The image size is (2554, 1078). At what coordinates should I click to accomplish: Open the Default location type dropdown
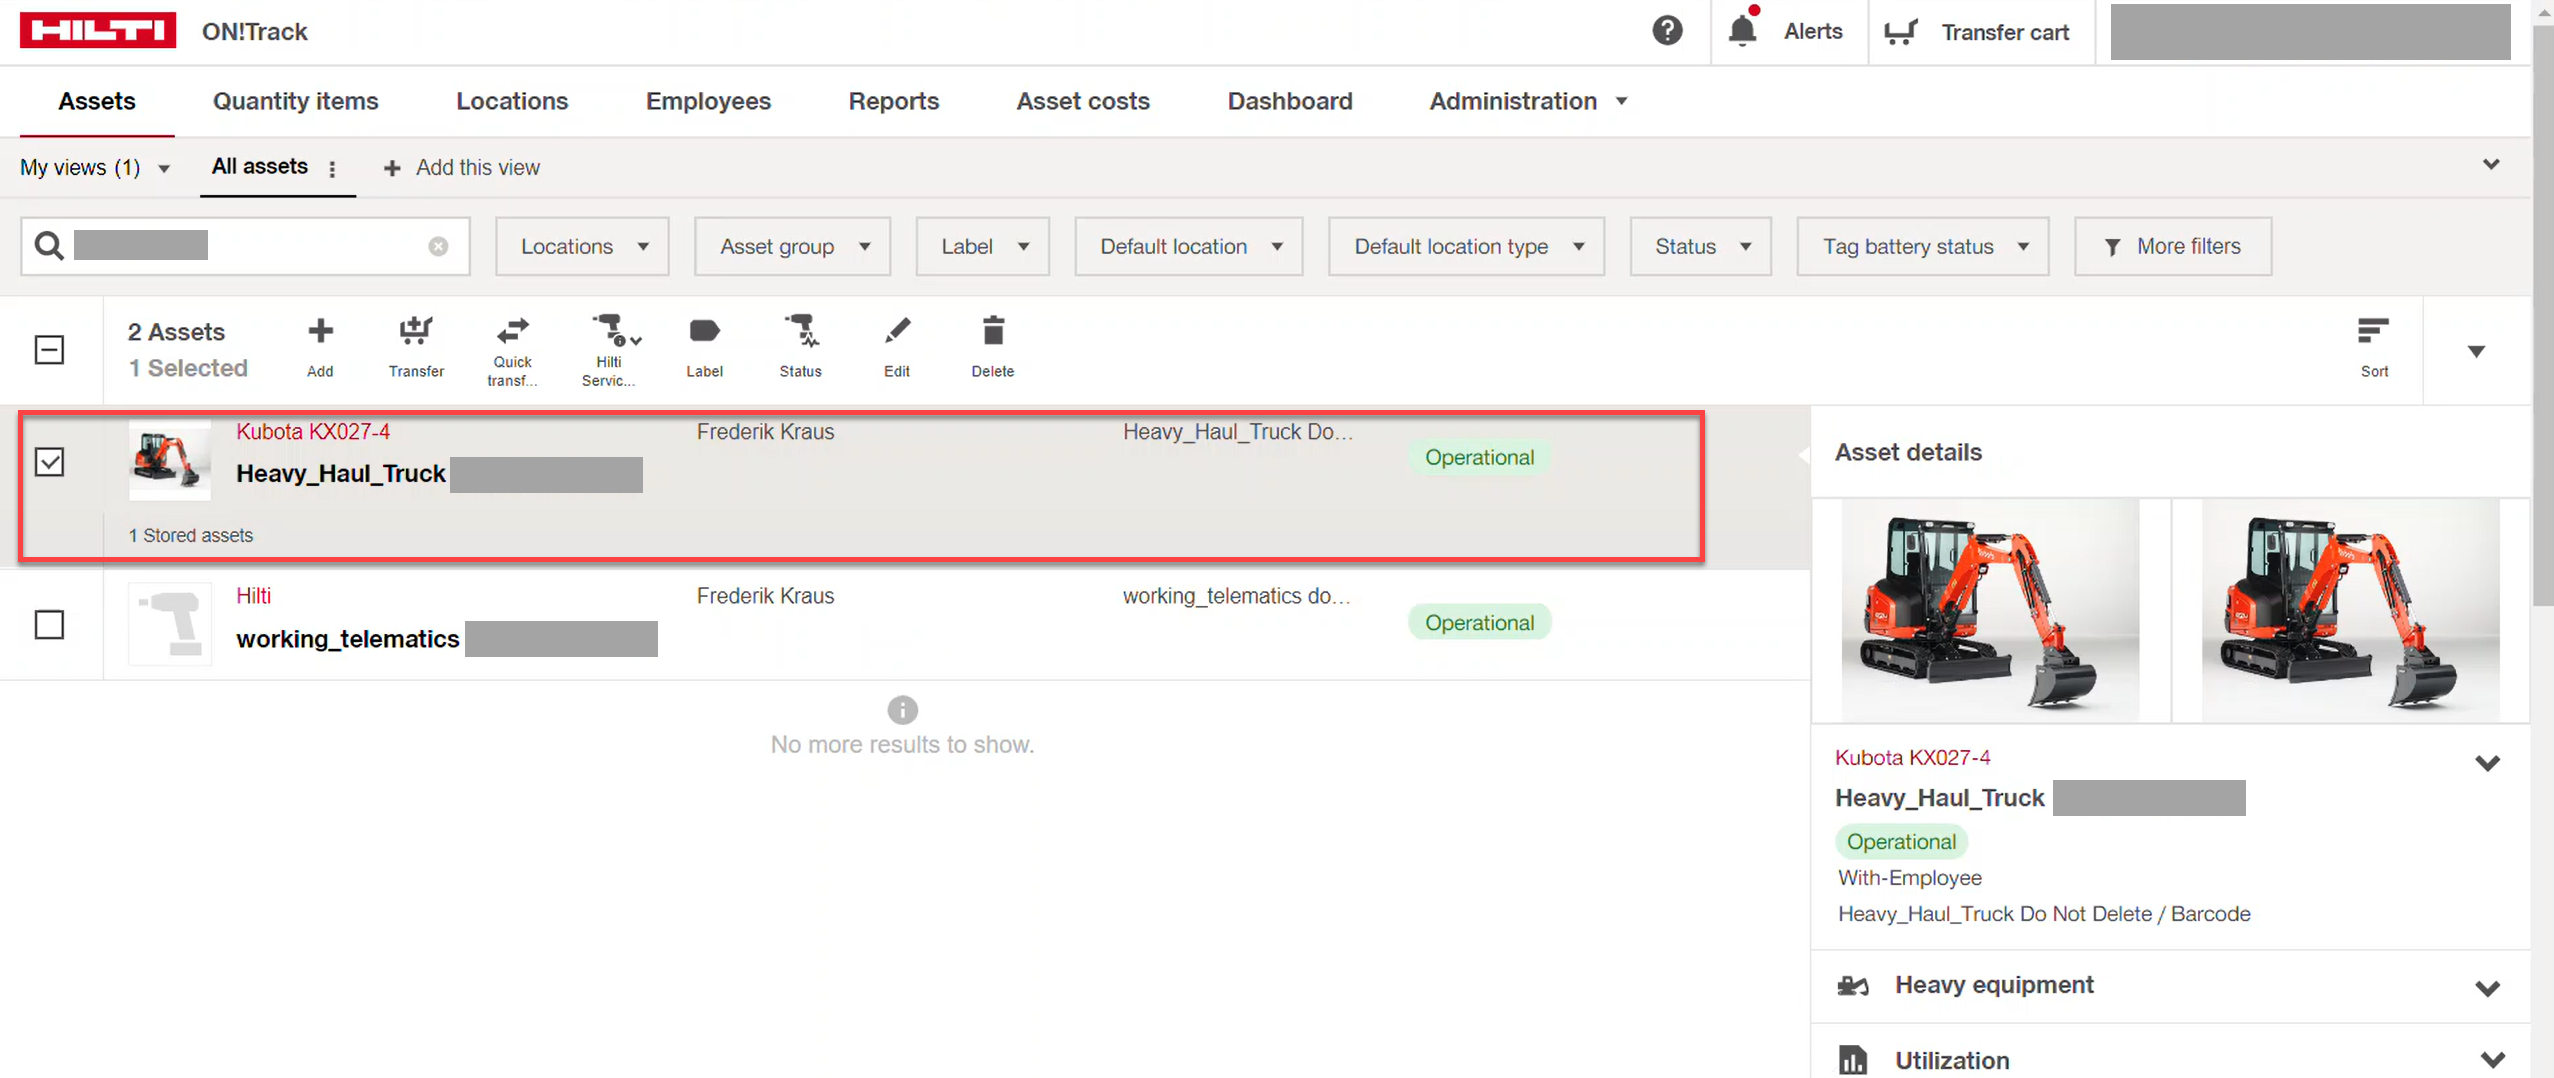(1466, 246)
